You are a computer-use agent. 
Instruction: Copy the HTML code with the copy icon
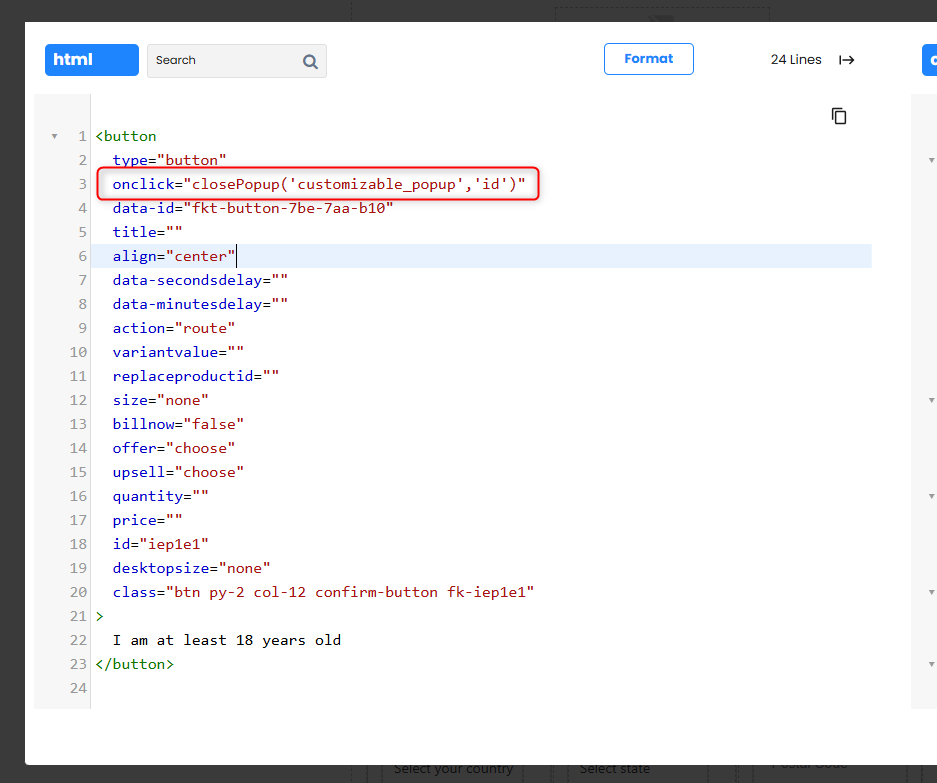coord(839,116)
